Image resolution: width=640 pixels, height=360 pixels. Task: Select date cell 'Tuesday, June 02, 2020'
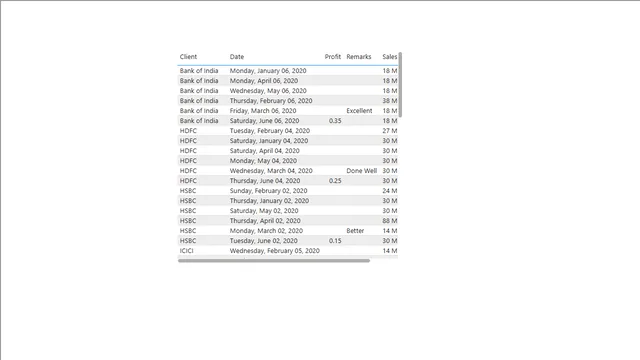pos(263,241)
